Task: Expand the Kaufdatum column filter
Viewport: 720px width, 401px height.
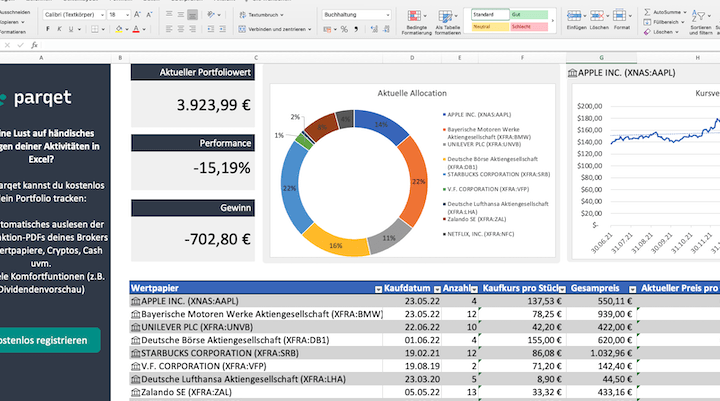Action: [x=436, y=288]
